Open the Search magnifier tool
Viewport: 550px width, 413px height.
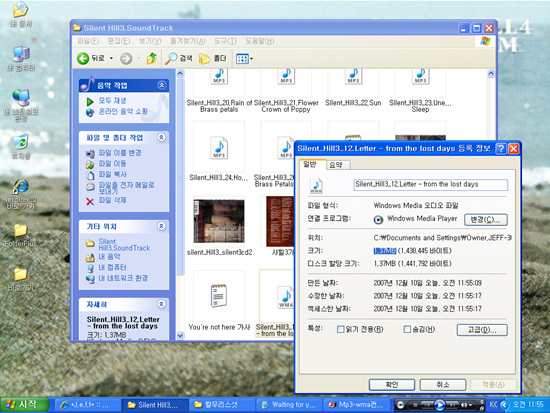click(x=179, y=58)
